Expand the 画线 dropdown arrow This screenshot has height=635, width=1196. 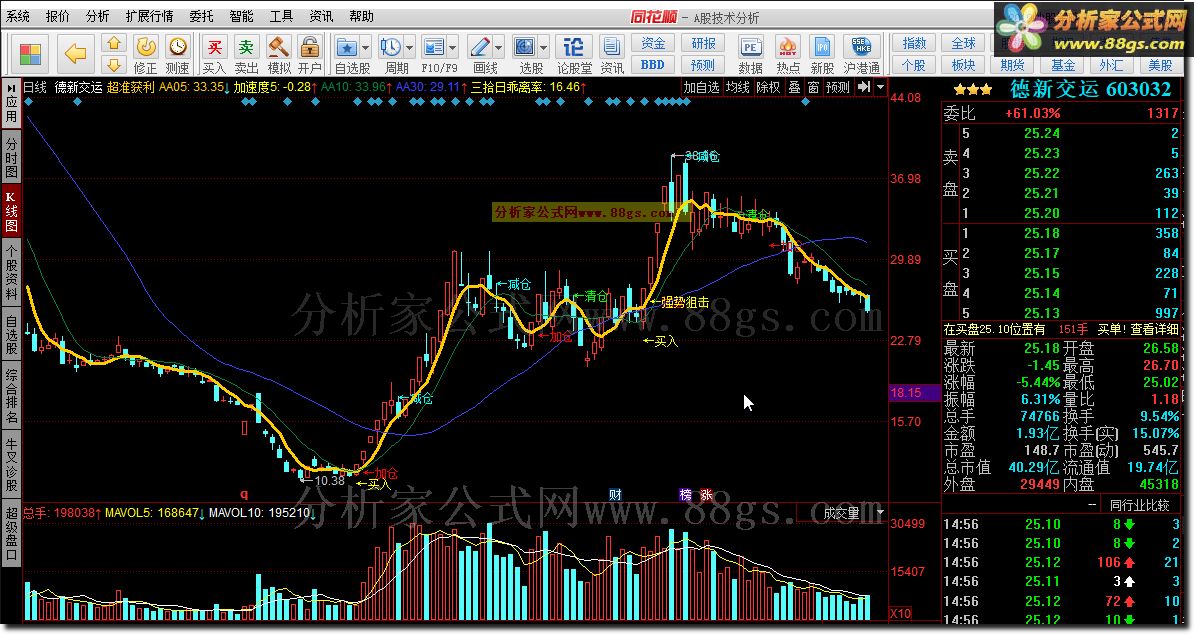499,48
